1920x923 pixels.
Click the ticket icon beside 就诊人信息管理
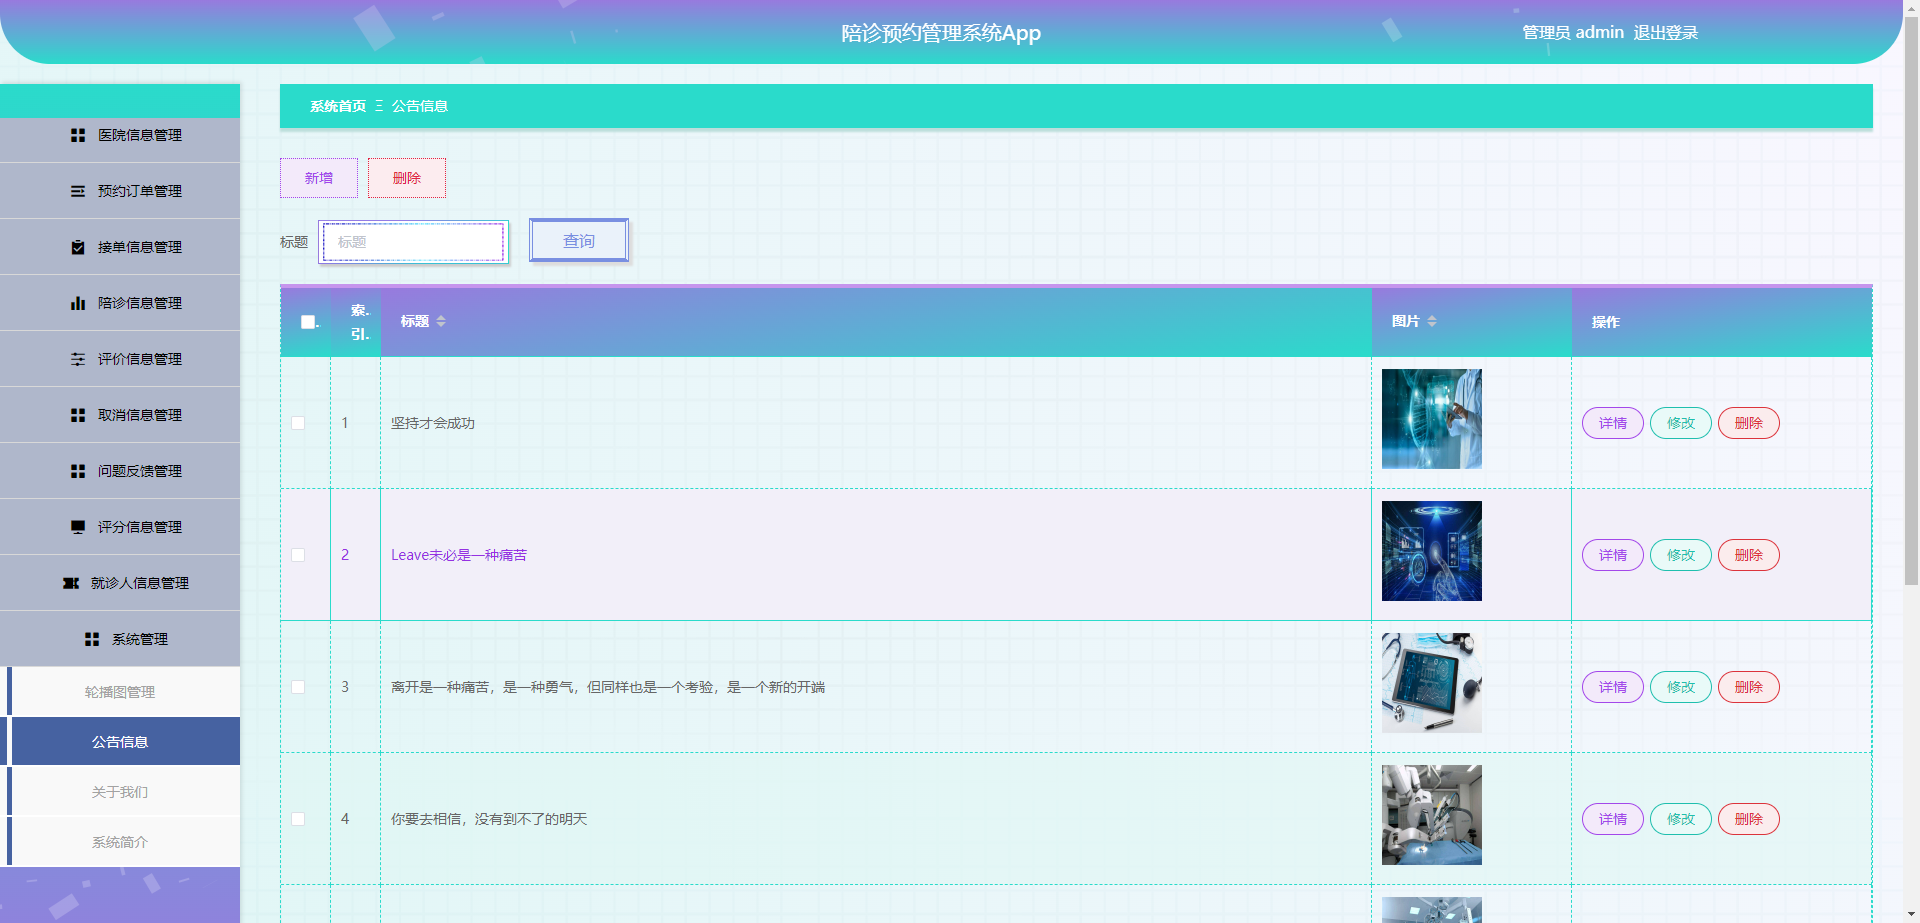point(71,583)
